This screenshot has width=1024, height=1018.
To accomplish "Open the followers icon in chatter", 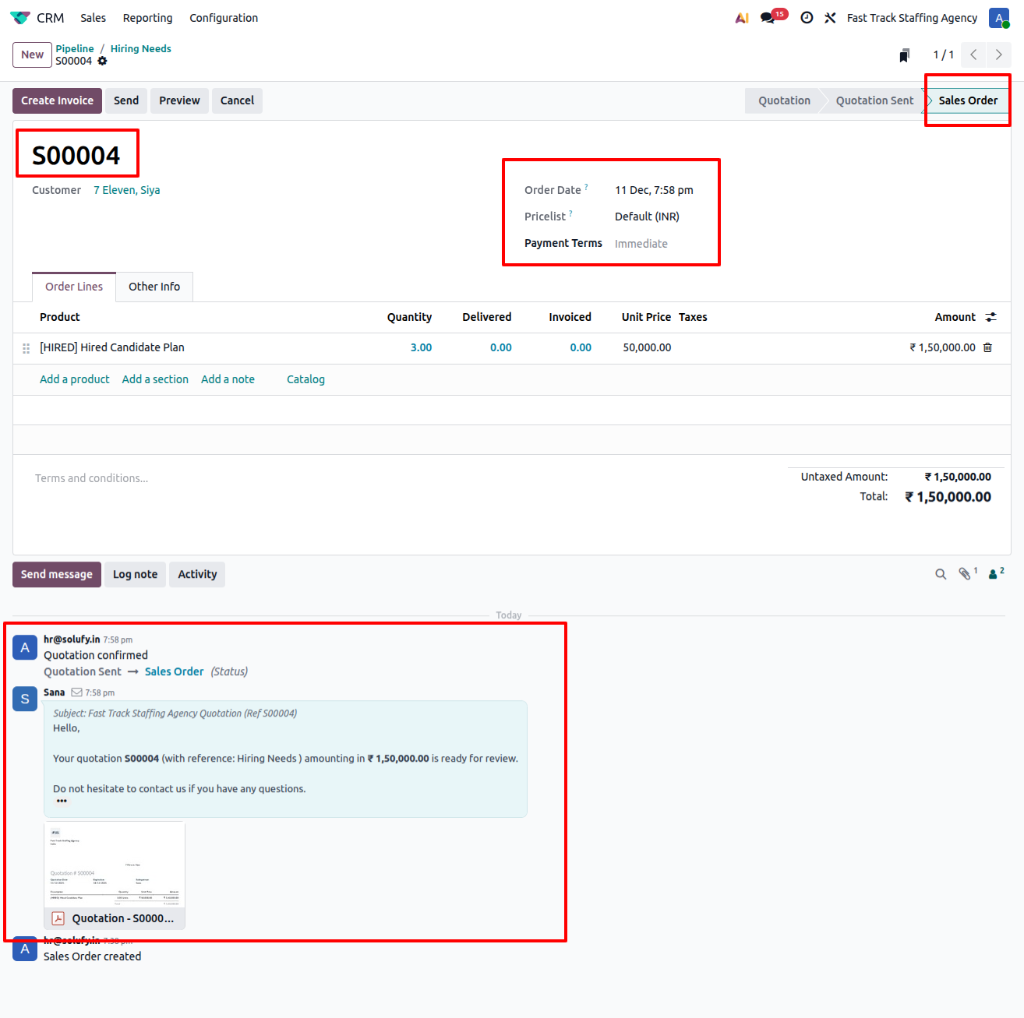I will pyautogui.click(x=994, y=574).
